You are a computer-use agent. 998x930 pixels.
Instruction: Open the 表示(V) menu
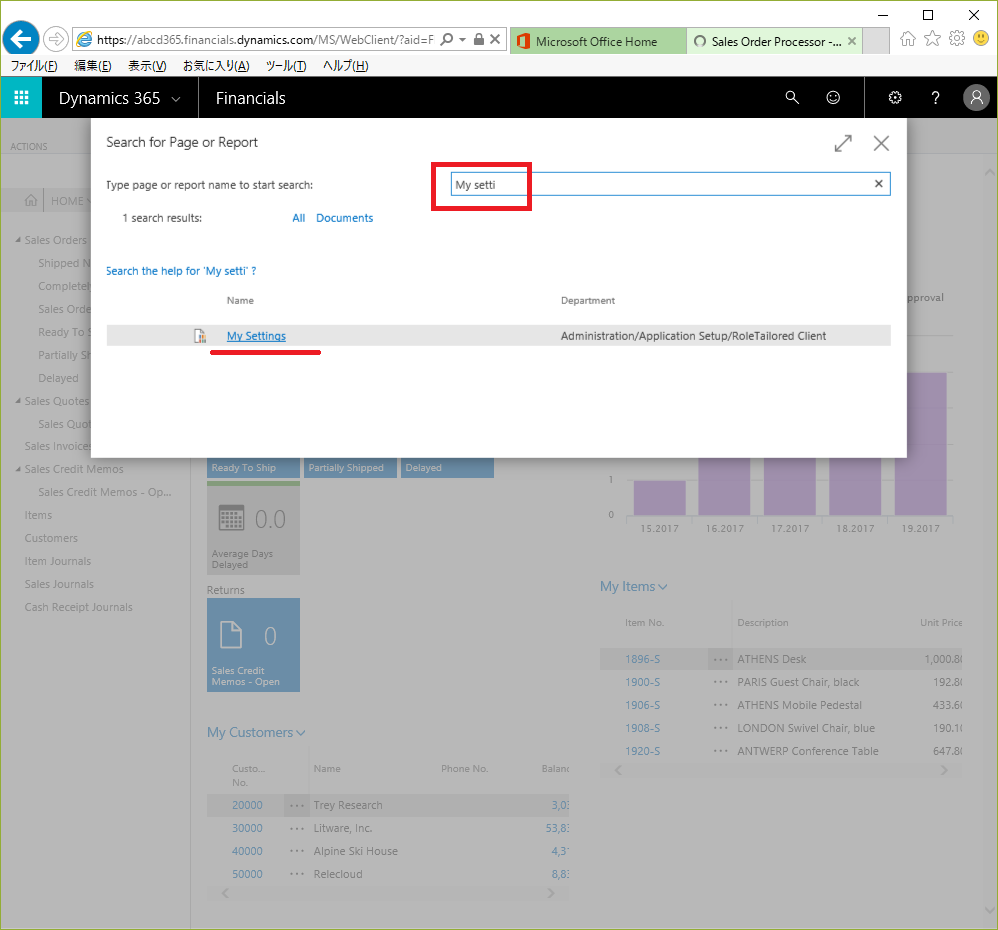147,66
